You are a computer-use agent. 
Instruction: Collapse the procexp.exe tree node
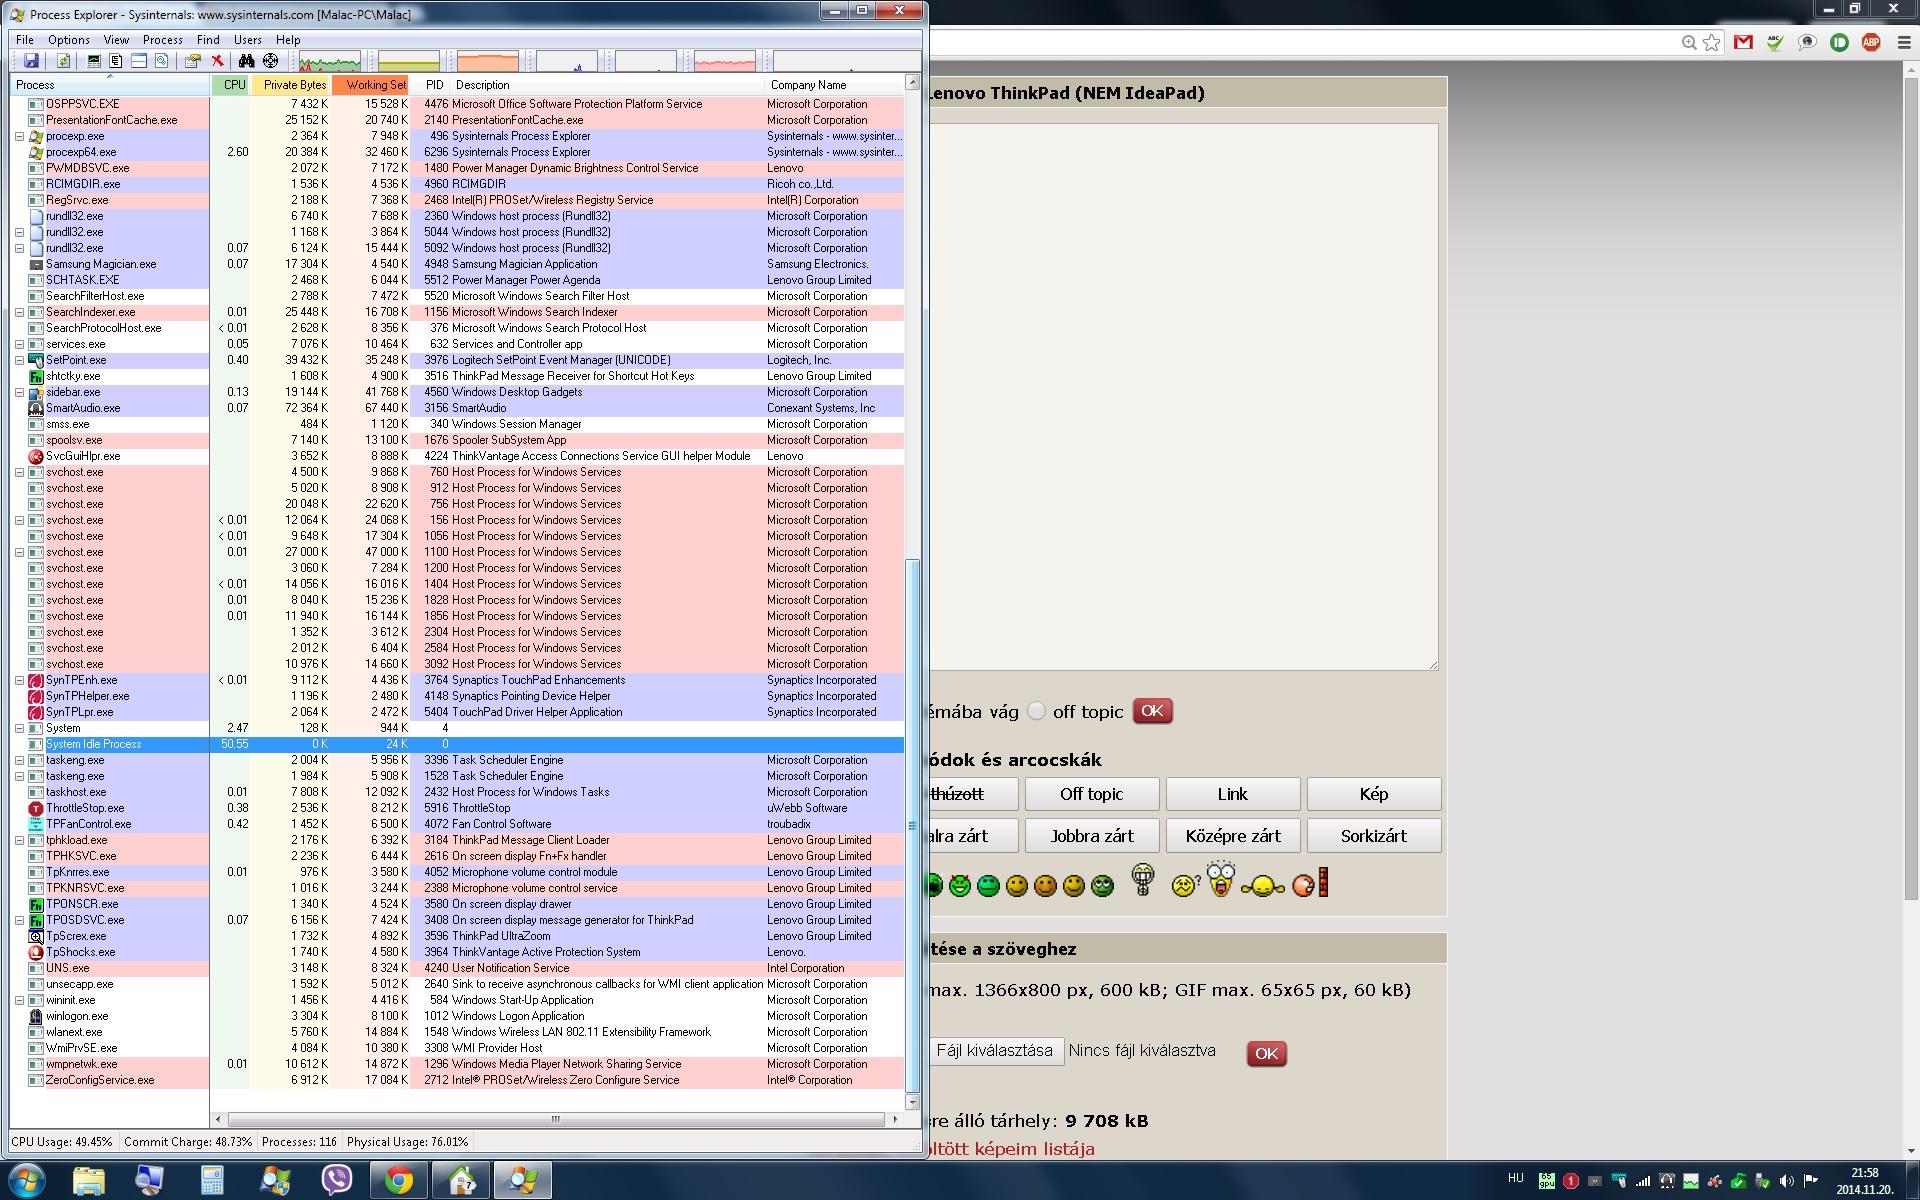19,136
